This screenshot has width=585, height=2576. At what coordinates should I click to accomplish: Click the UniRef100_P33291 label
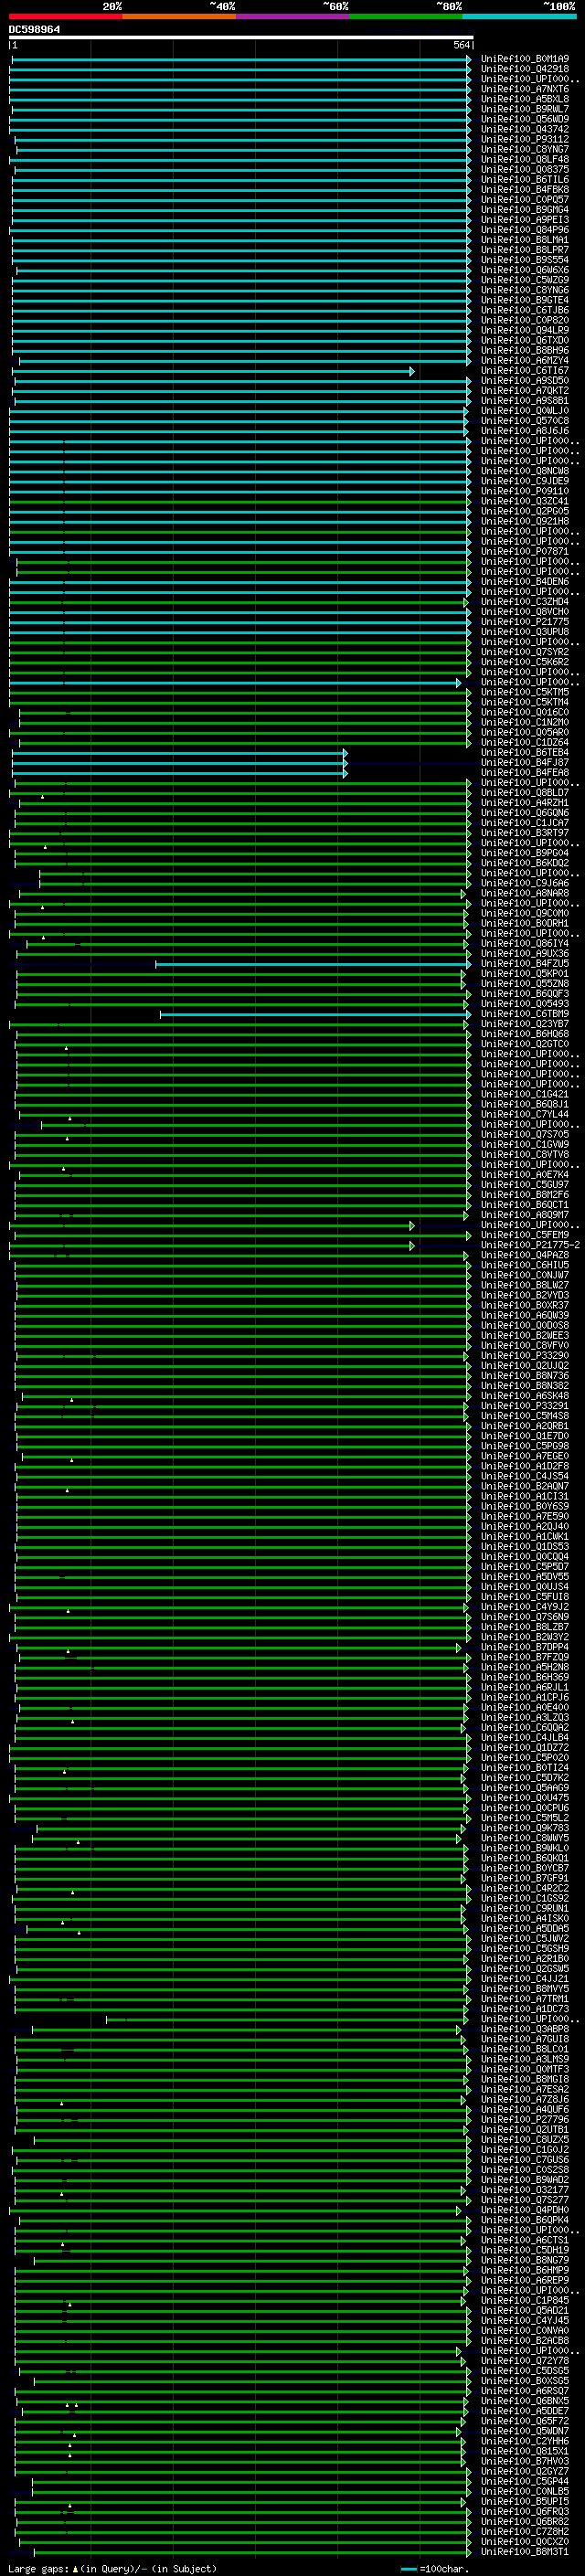tap(524, 1406)
